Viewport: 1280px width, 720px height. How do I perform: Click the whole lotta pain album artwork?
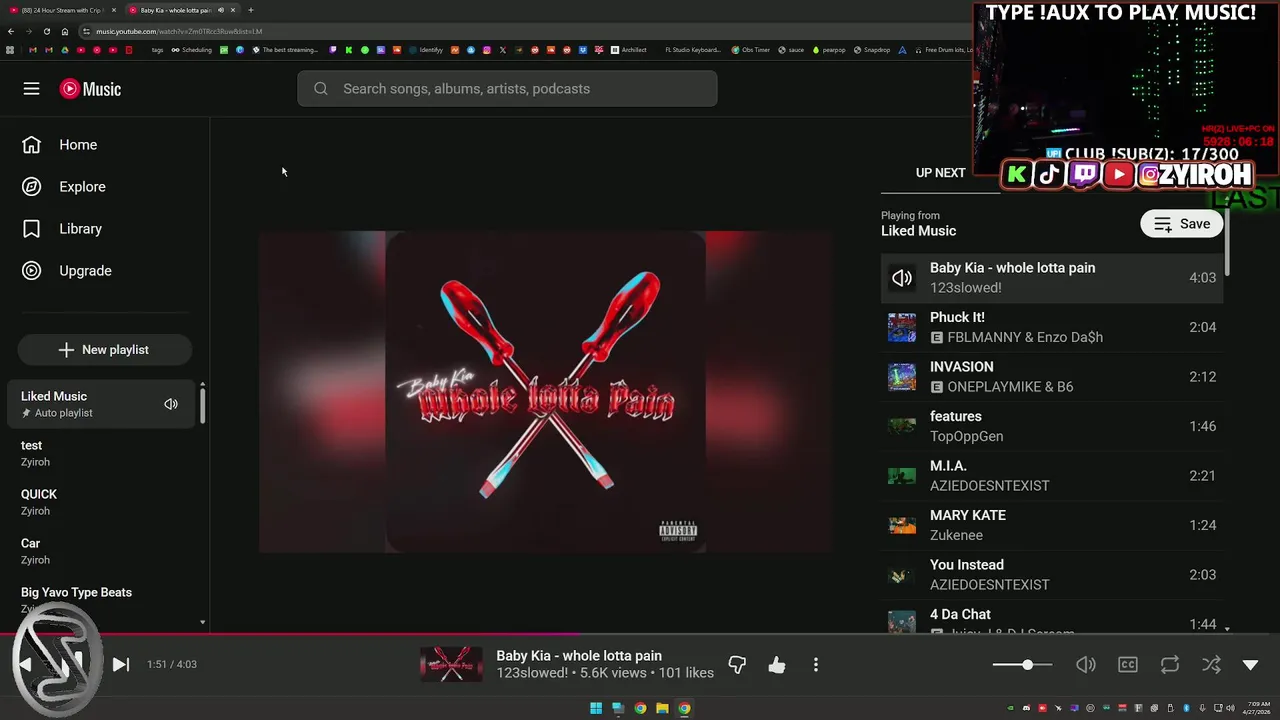(546, 392)
